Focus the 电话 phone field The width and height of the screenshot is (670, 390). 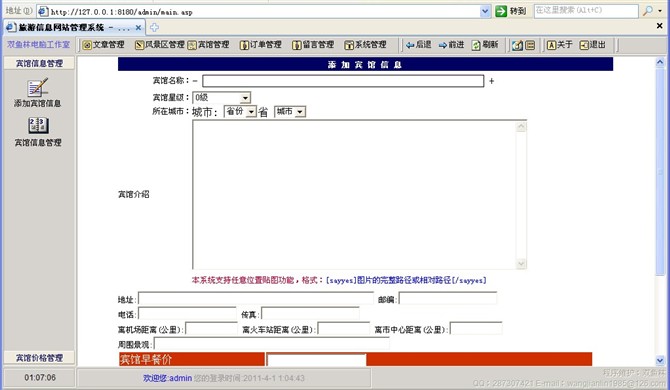coord(187,314)
